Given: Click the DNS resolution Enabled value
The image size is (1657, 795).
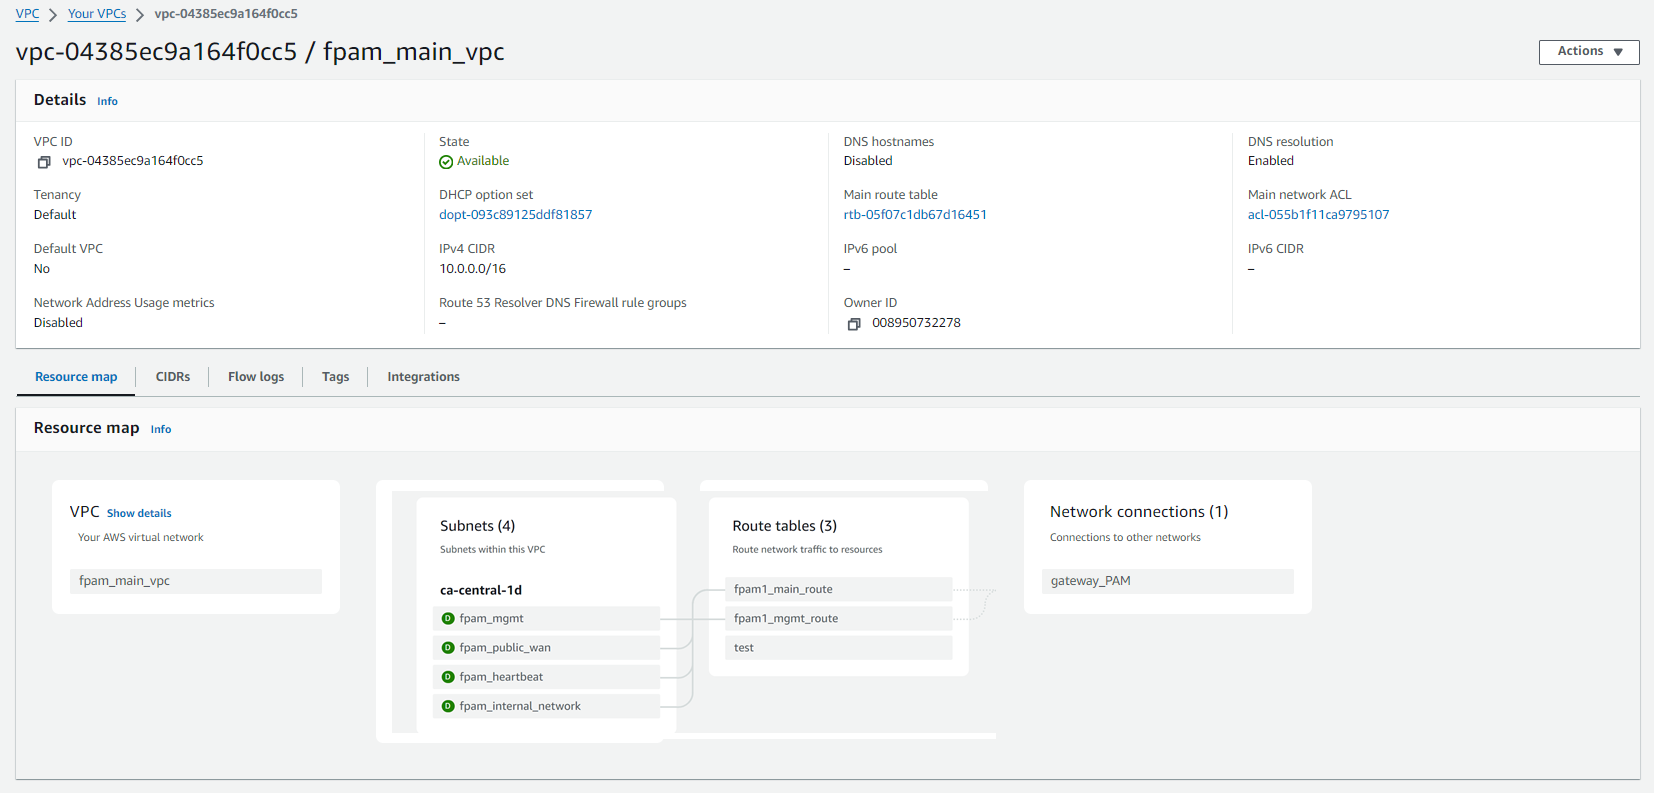Looking at the screenshot, I should click(1271, 161).
